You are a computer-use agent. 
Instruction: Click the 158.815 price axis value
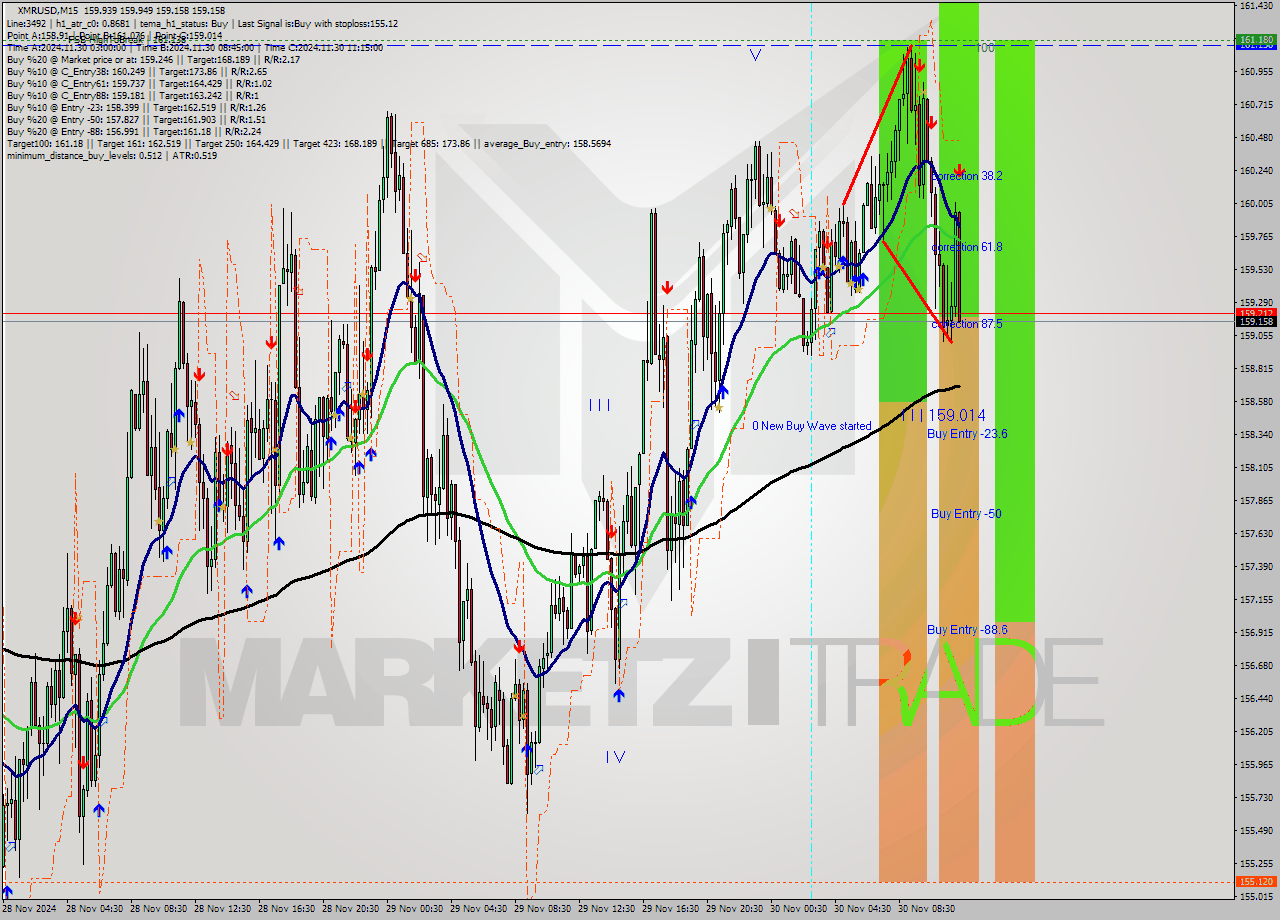pyautogui.click(x=1256, y=369)
